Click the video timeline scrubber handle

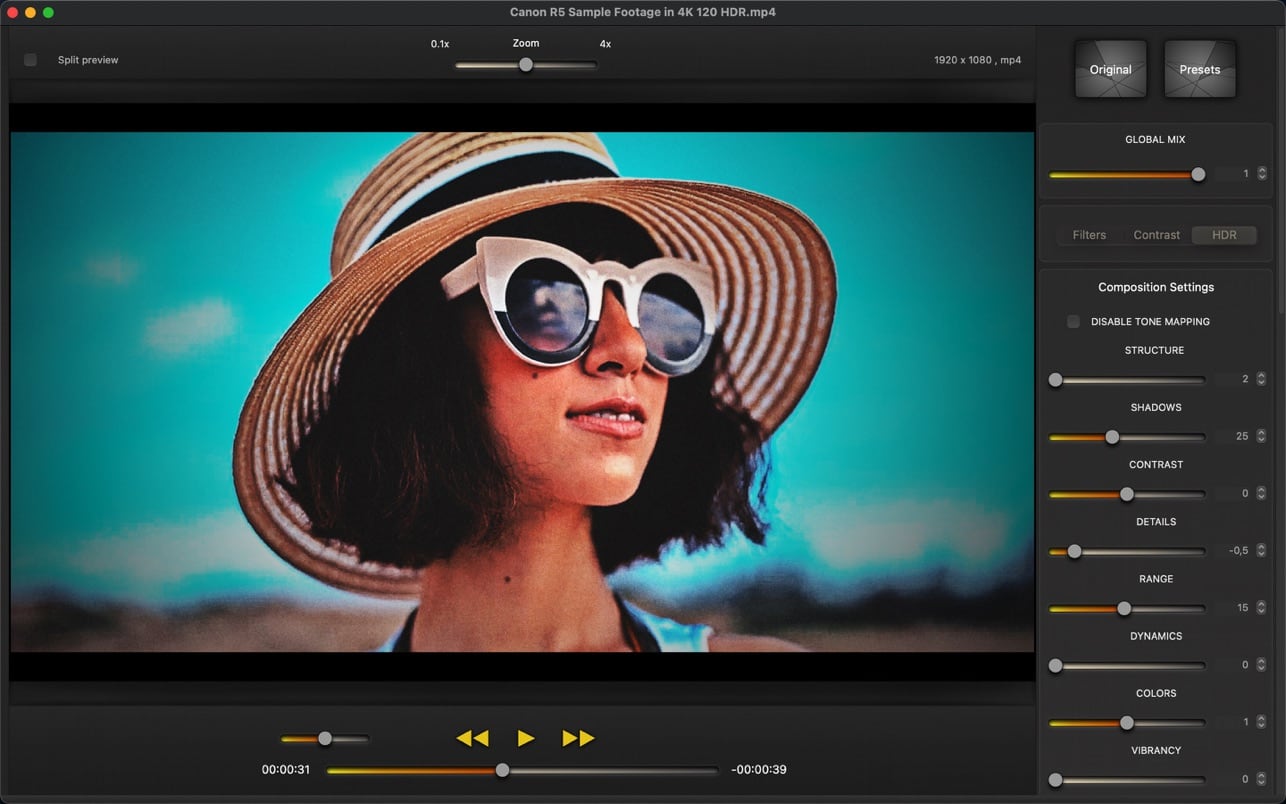click(503, 770)
